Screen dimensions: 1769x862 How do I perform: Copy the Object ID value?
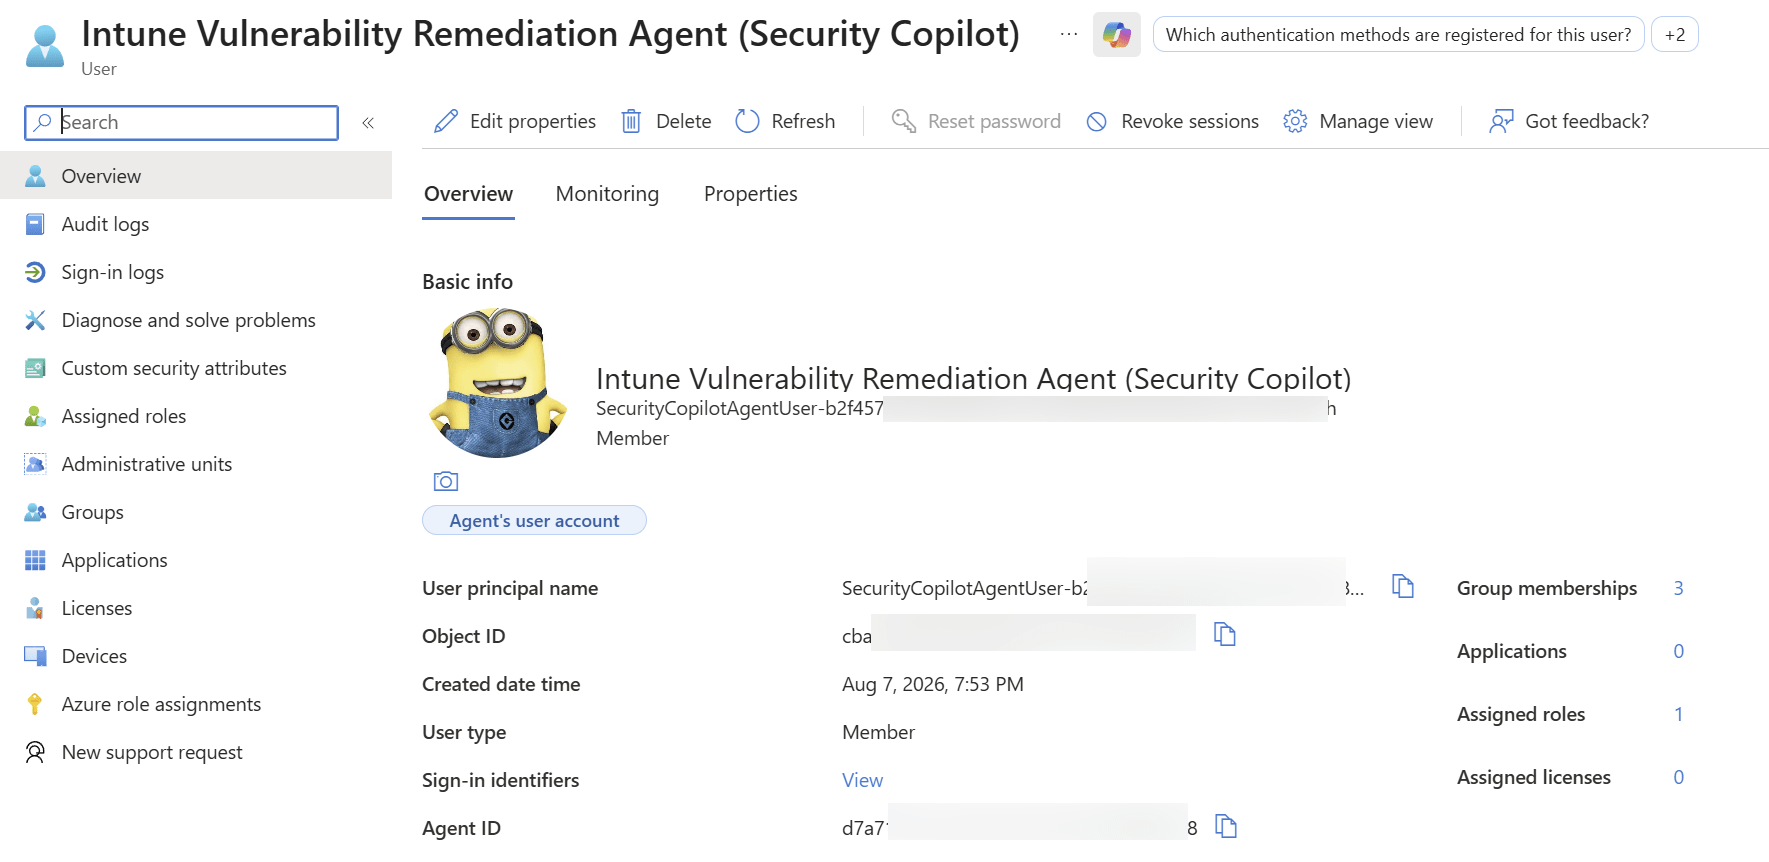(1225, 634)
